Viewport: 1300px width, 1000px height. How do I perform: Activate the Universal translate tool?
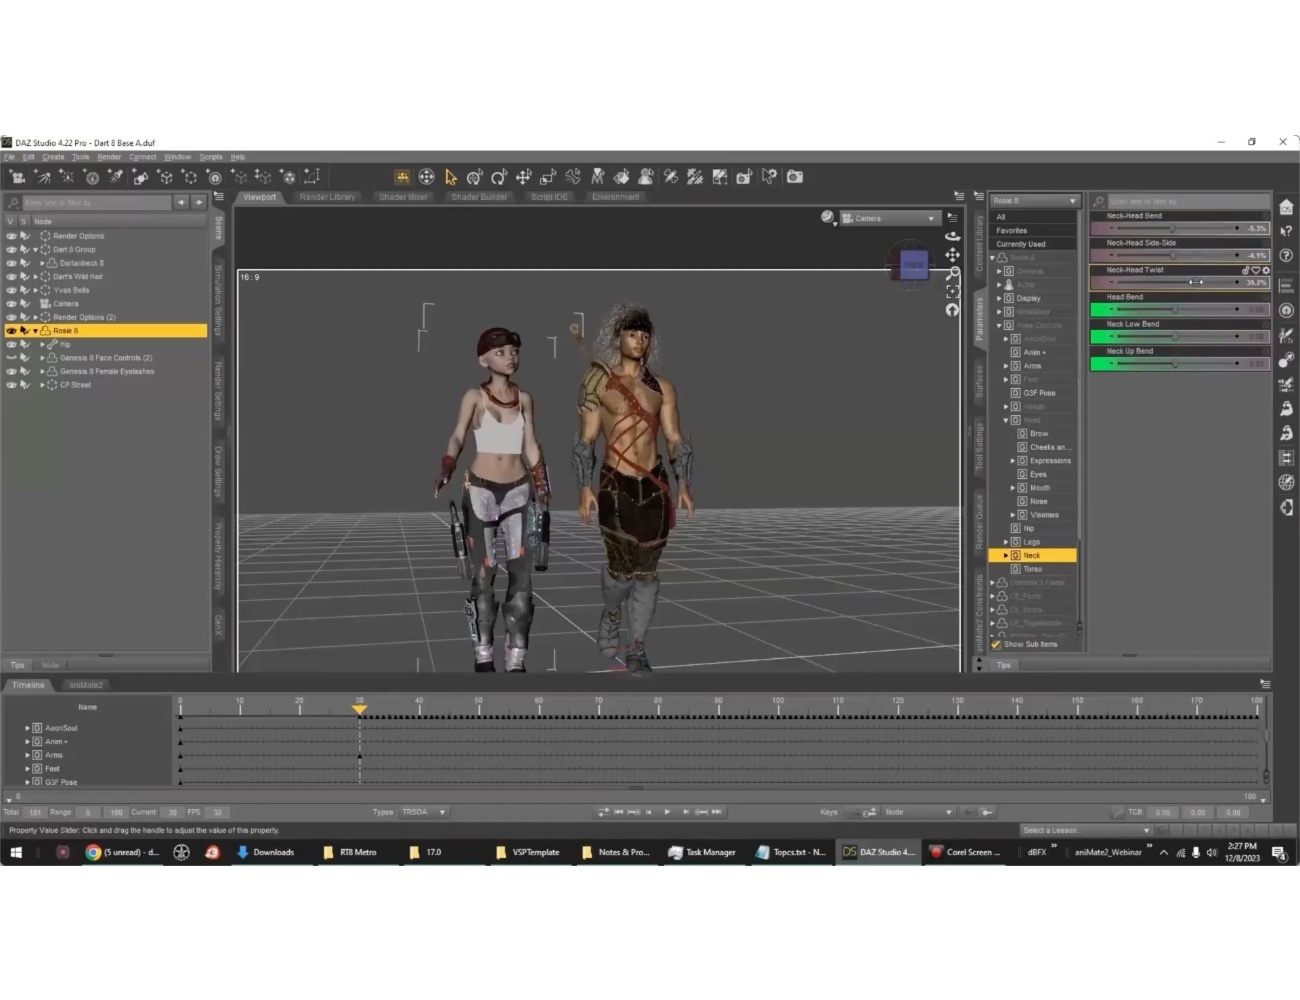pos(523,177)
